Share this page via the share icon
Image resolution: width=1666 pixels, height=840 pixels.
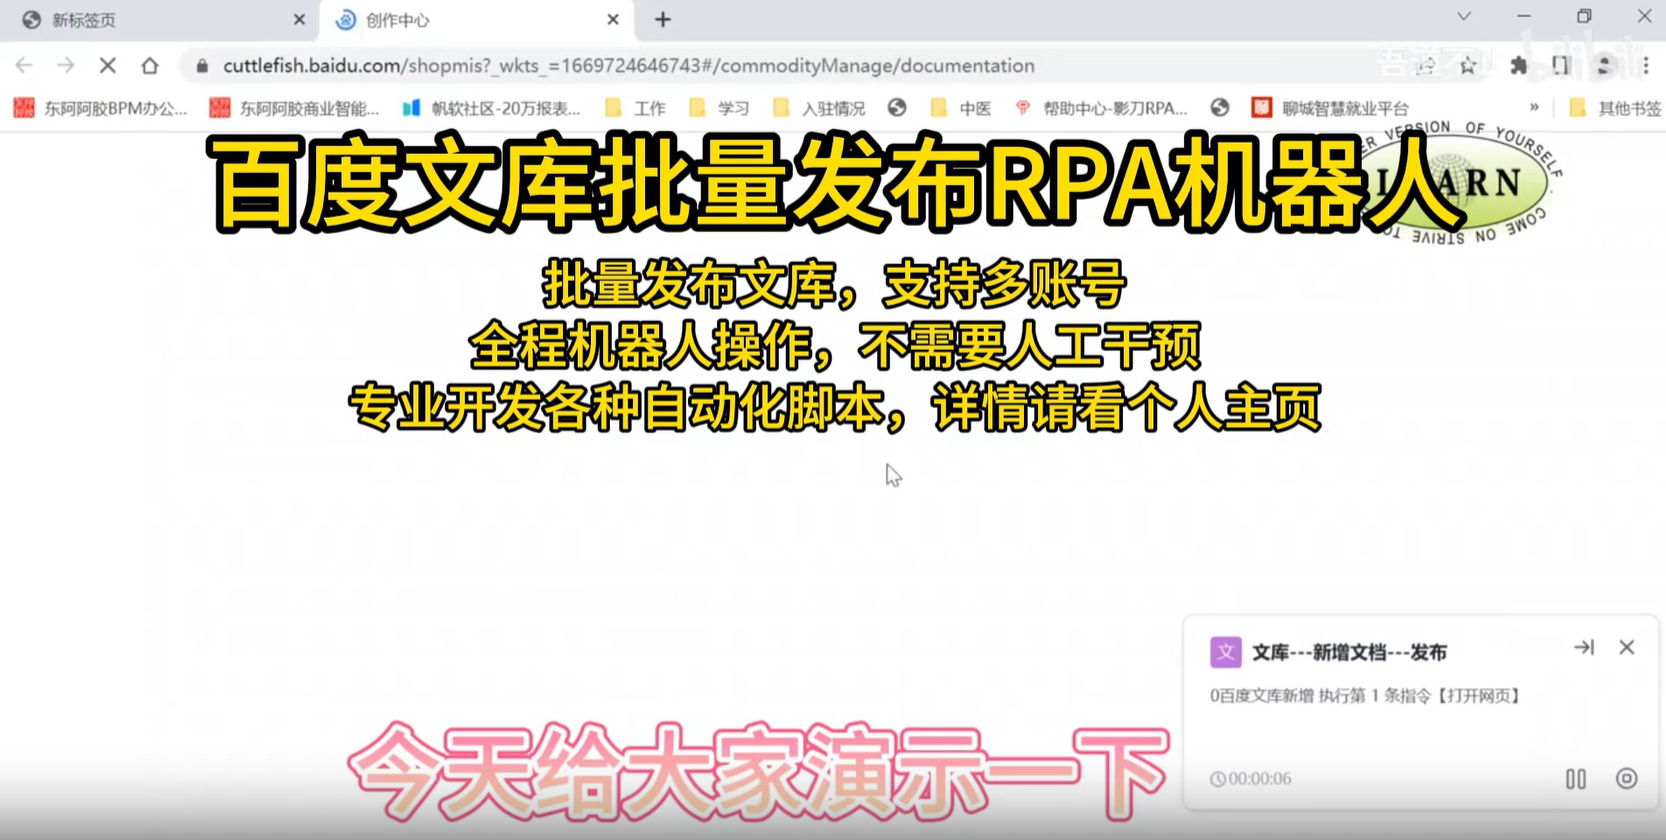tap(1426, 65)
